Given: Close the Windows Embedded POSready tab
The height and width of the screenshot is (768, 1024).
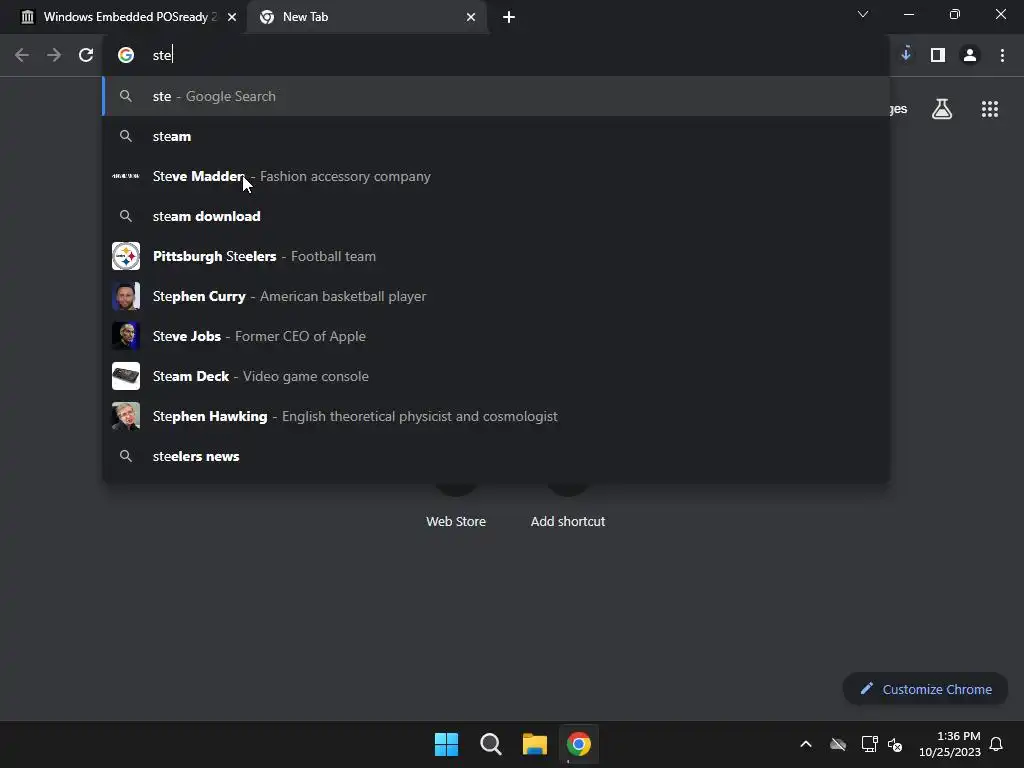Looking at the screenshot, I should pyautogui.click(x=232, y=17).
